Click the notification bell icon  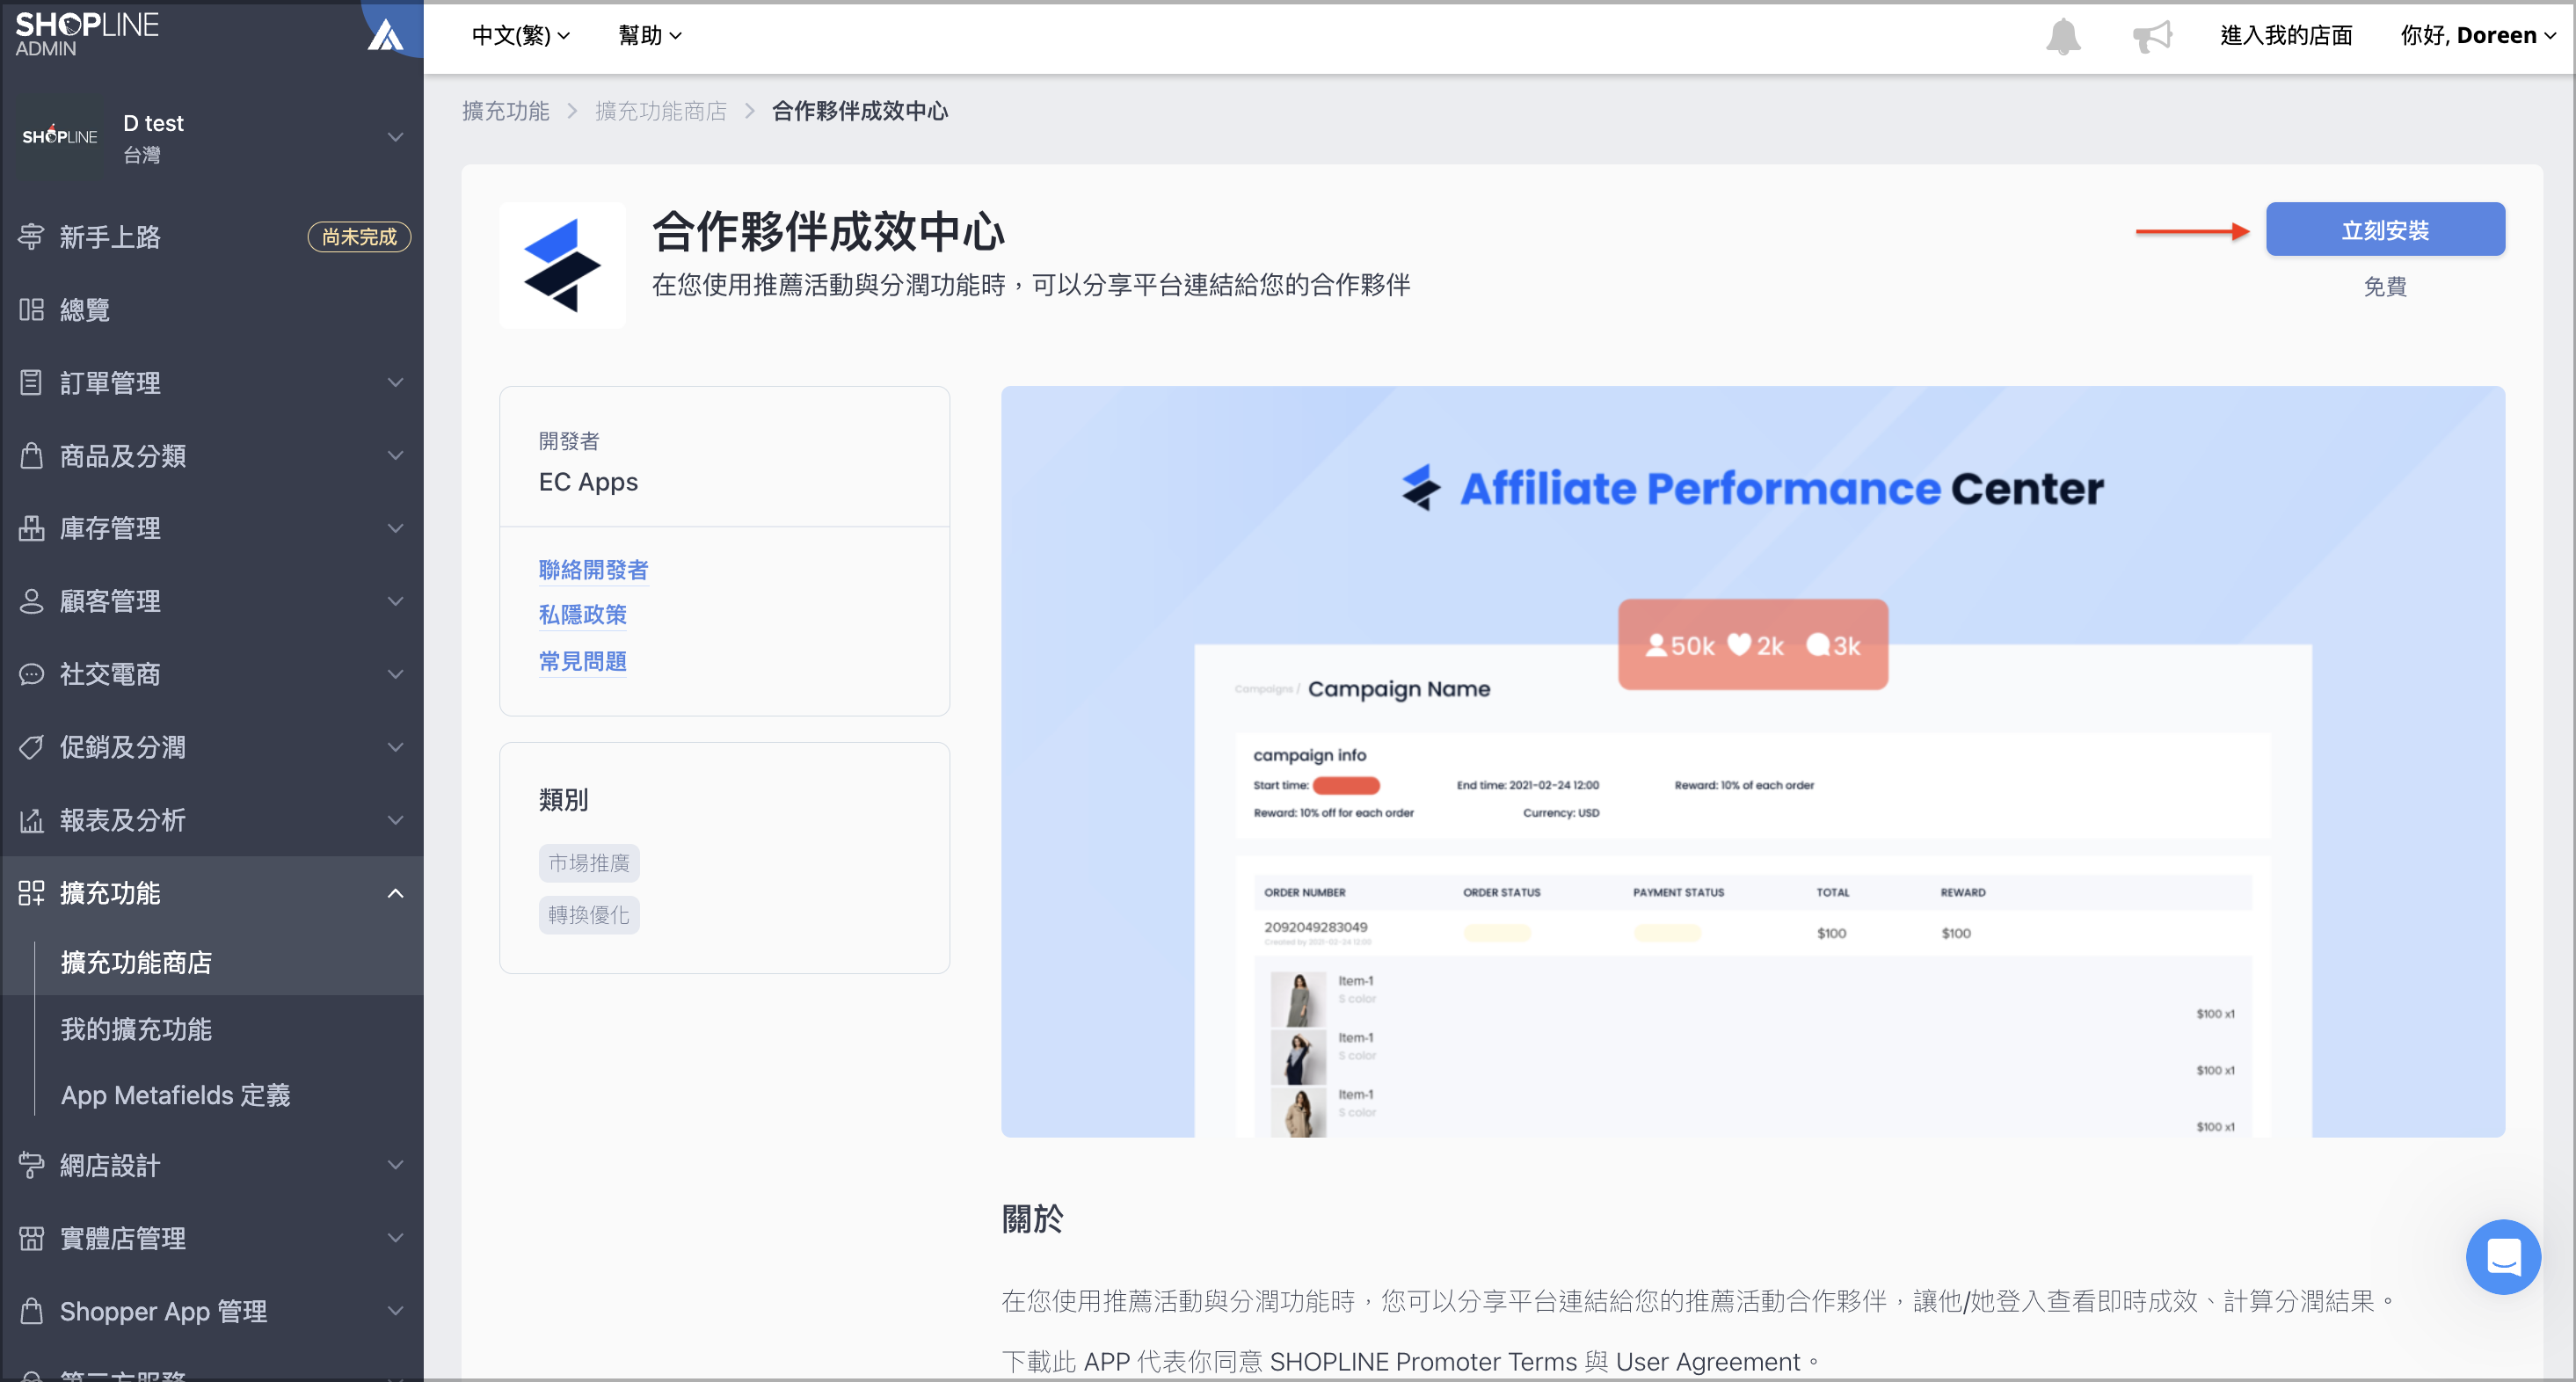tap(2062, 36)
